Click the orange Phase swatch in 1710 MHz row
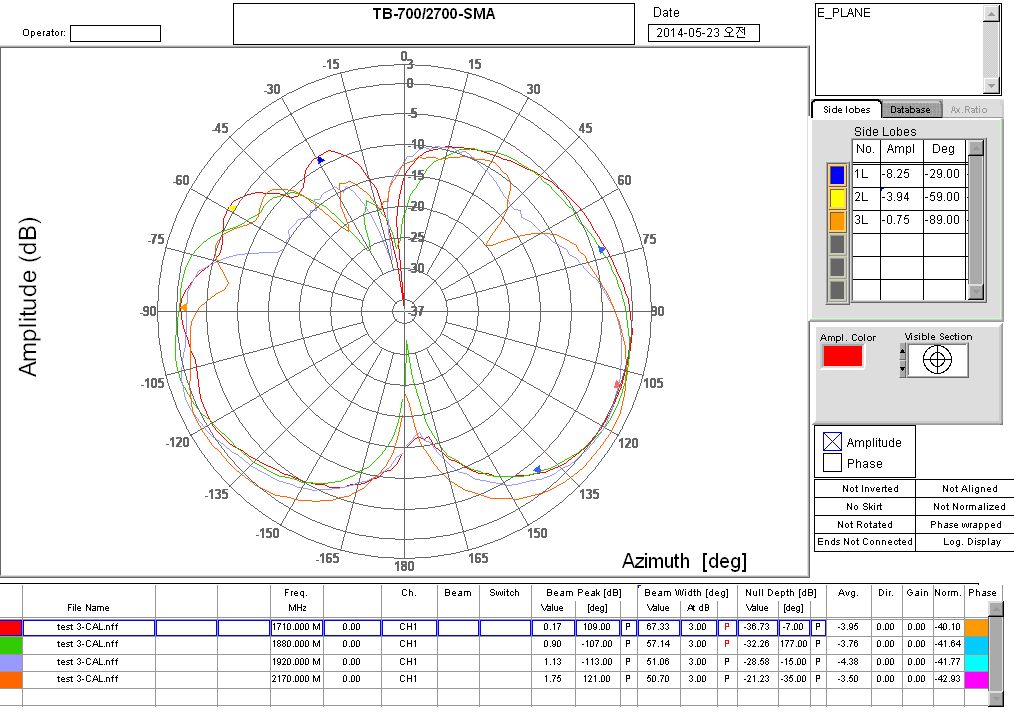 [x=976, y=627]
